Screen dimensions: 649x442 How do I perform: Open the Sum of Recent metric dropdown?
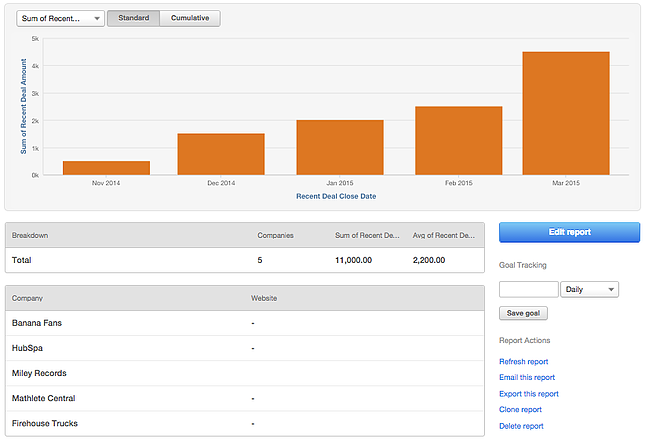(60, 18)
